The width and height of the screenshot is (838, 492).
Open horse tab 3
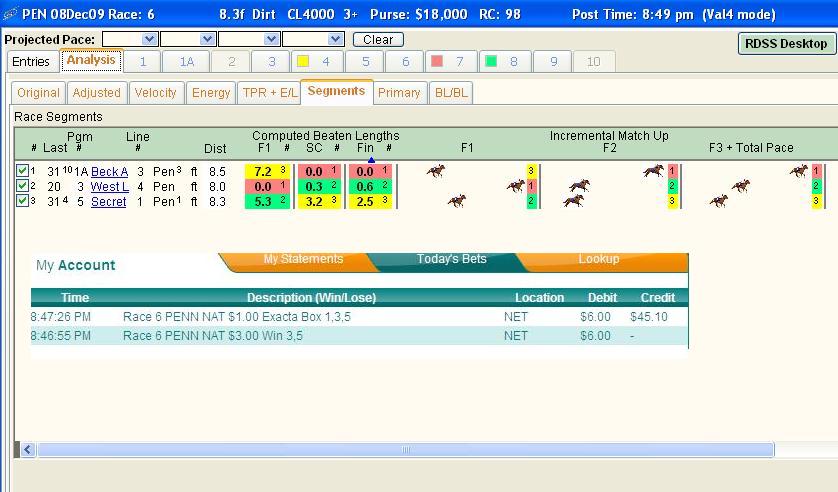(271, 61)
